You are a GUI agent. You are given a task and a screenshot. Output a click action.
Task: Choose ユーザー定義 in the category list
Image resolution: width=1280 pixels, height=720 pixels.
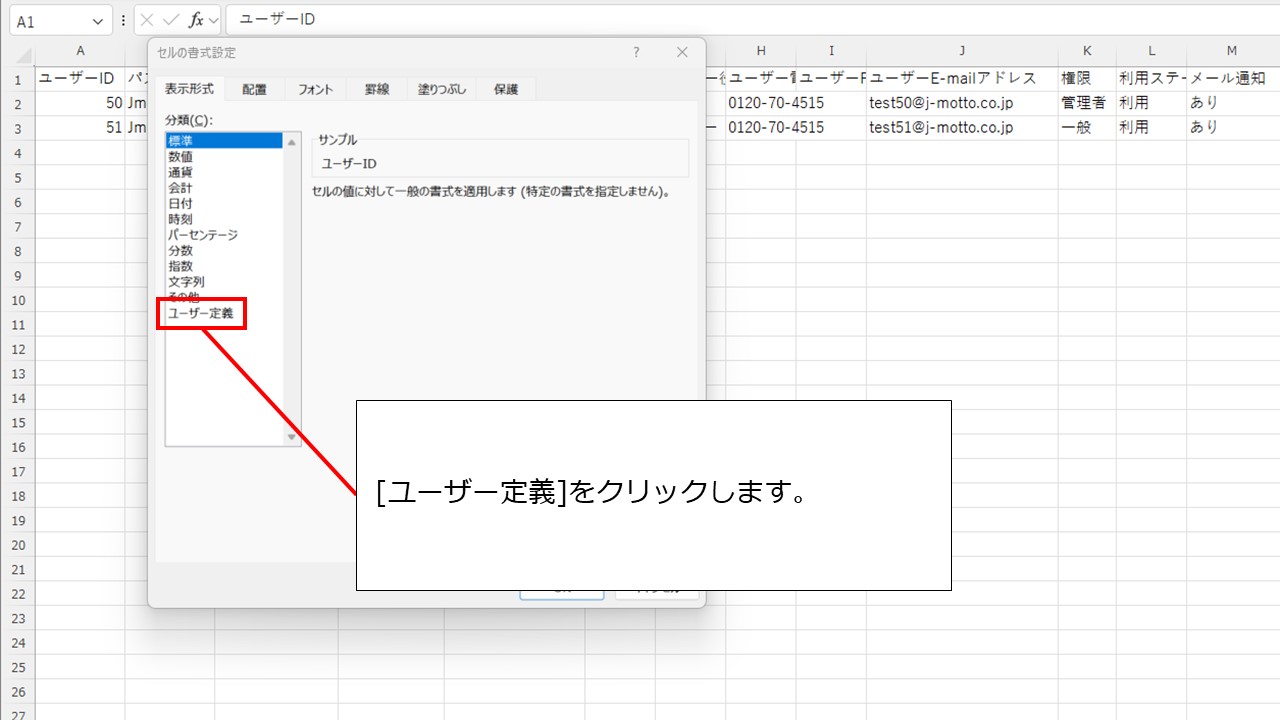pyautogui.click(x=201, y=313)
